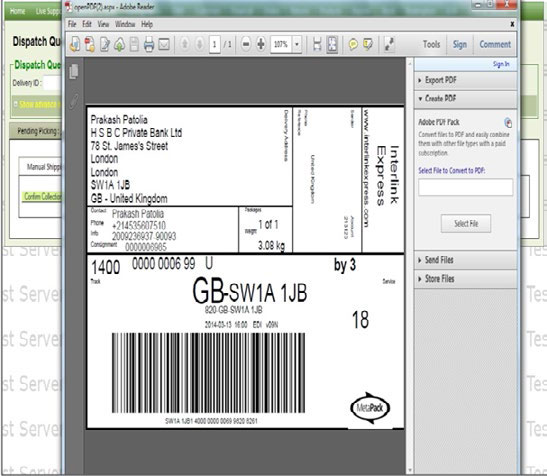Expand the Send Files section

tap(465, 260)
